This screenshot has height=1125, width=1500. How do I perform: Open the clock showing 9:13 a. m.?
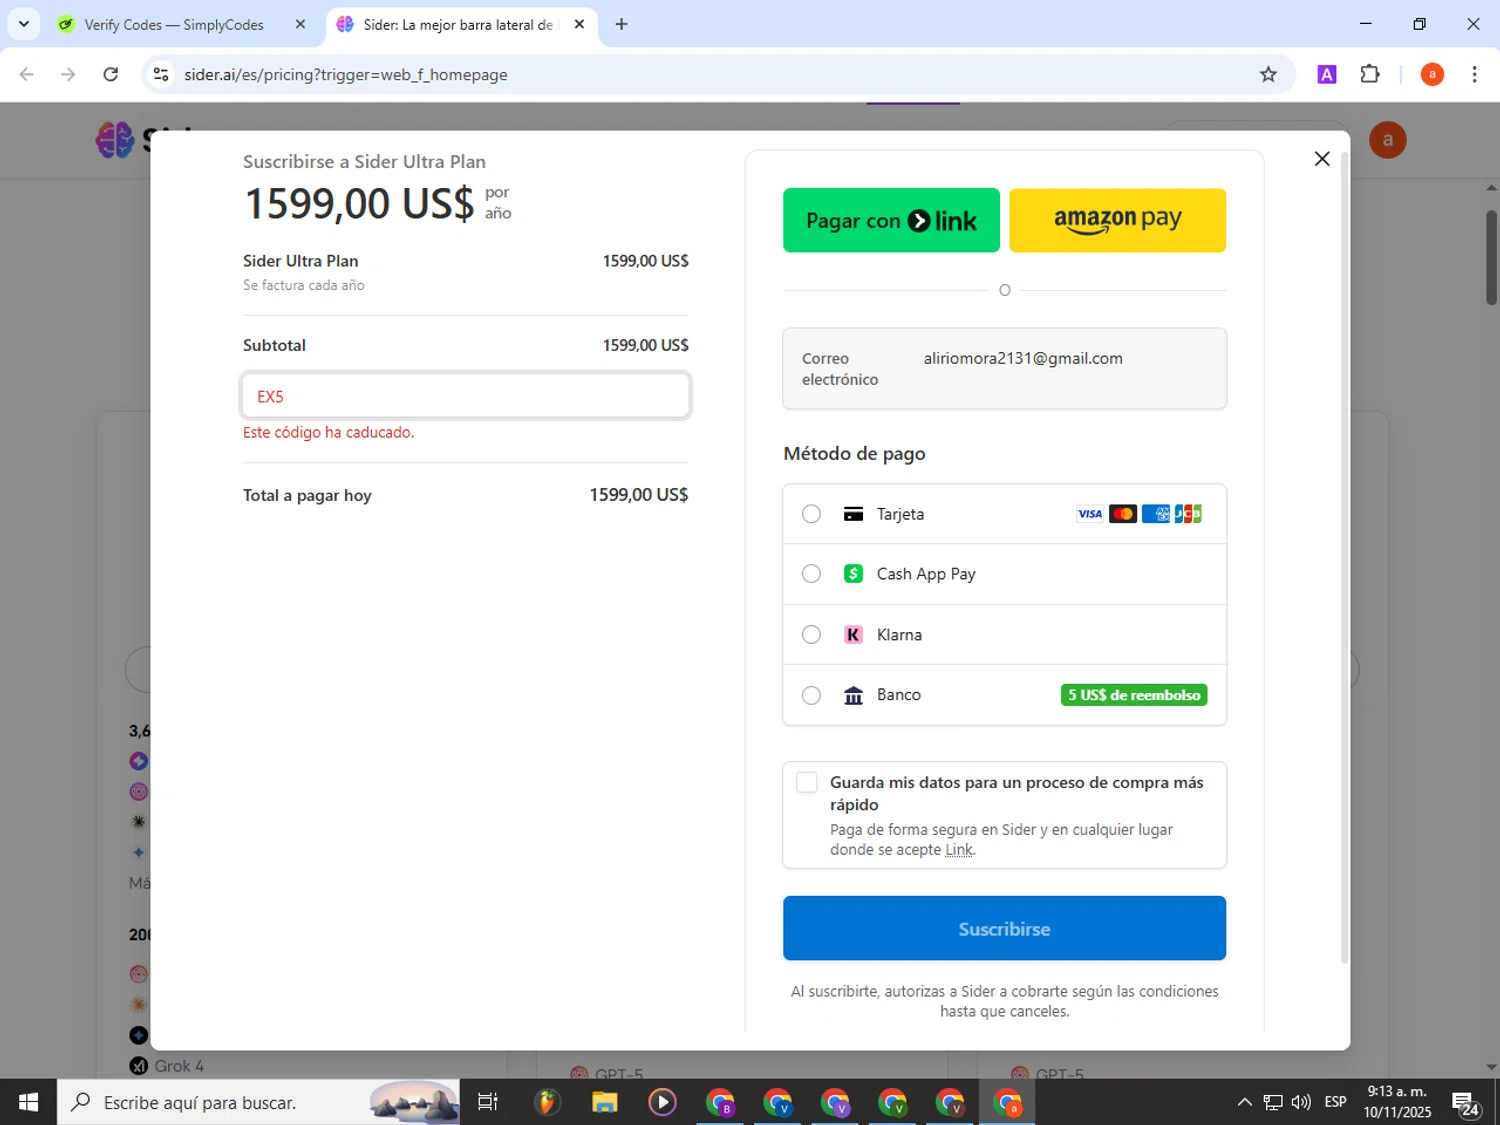pyautogui.click(x=1397, y=1102)
